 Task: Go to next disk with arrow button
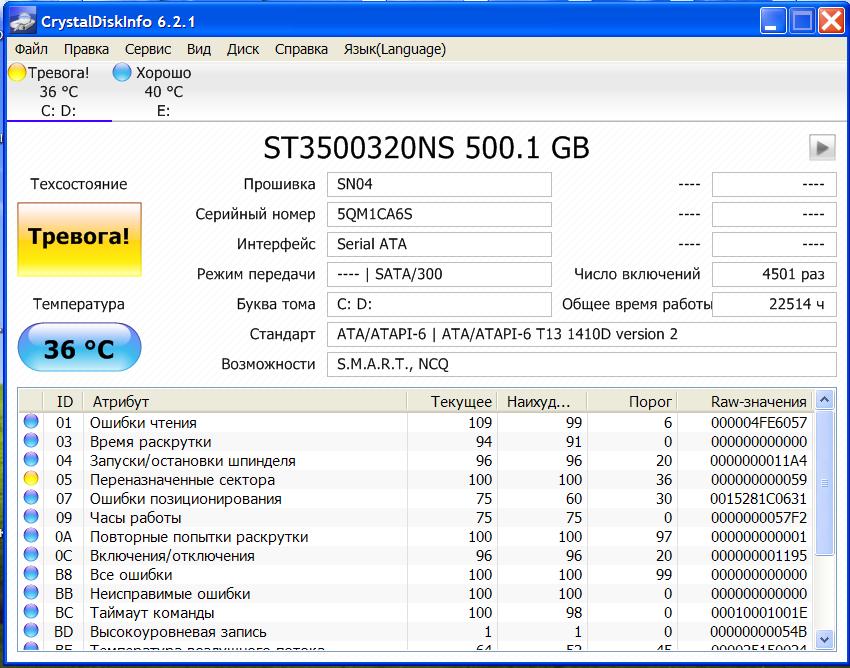pyautogui.click(x=822, y=147)
